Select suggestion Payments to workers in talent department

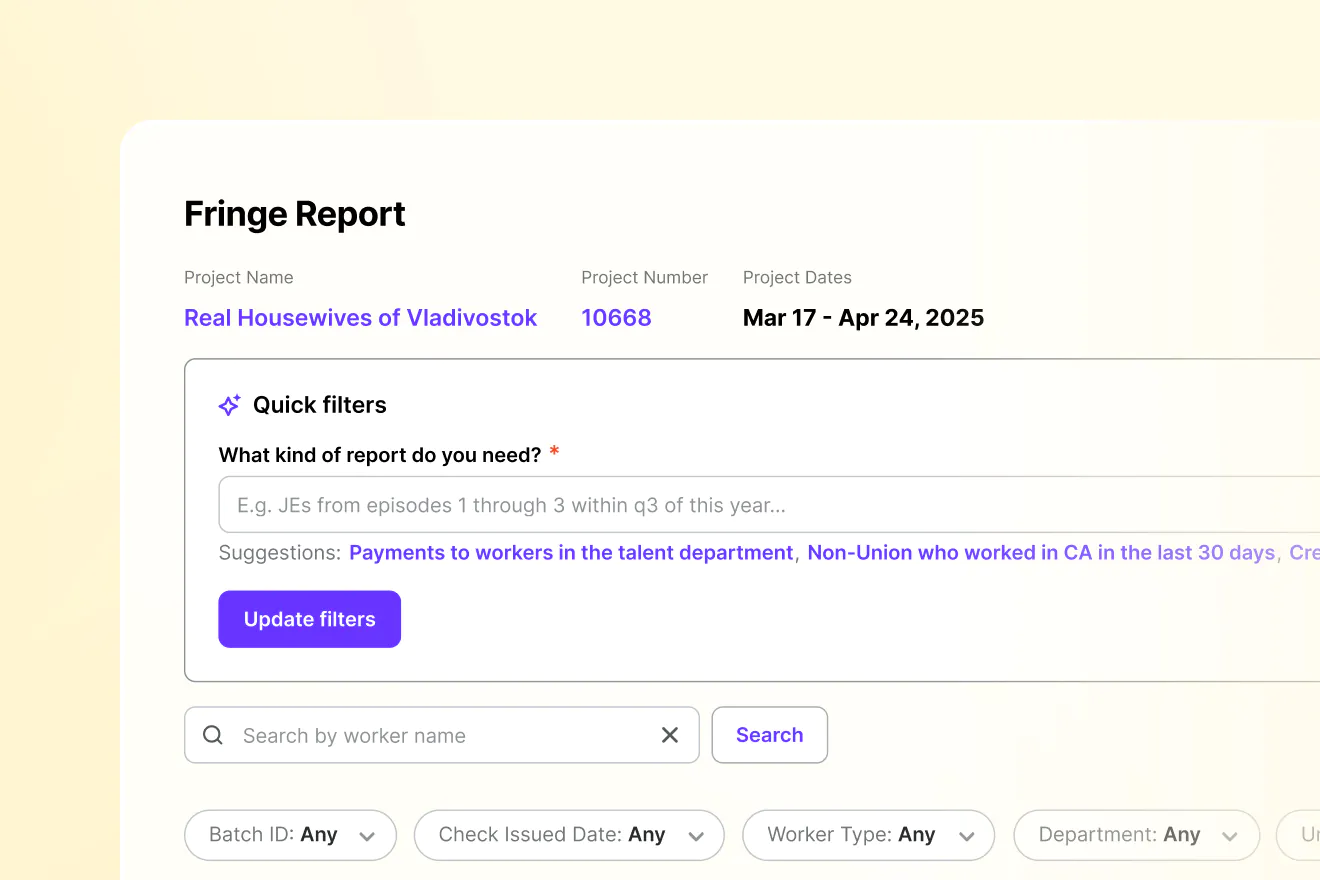(571, 553)
